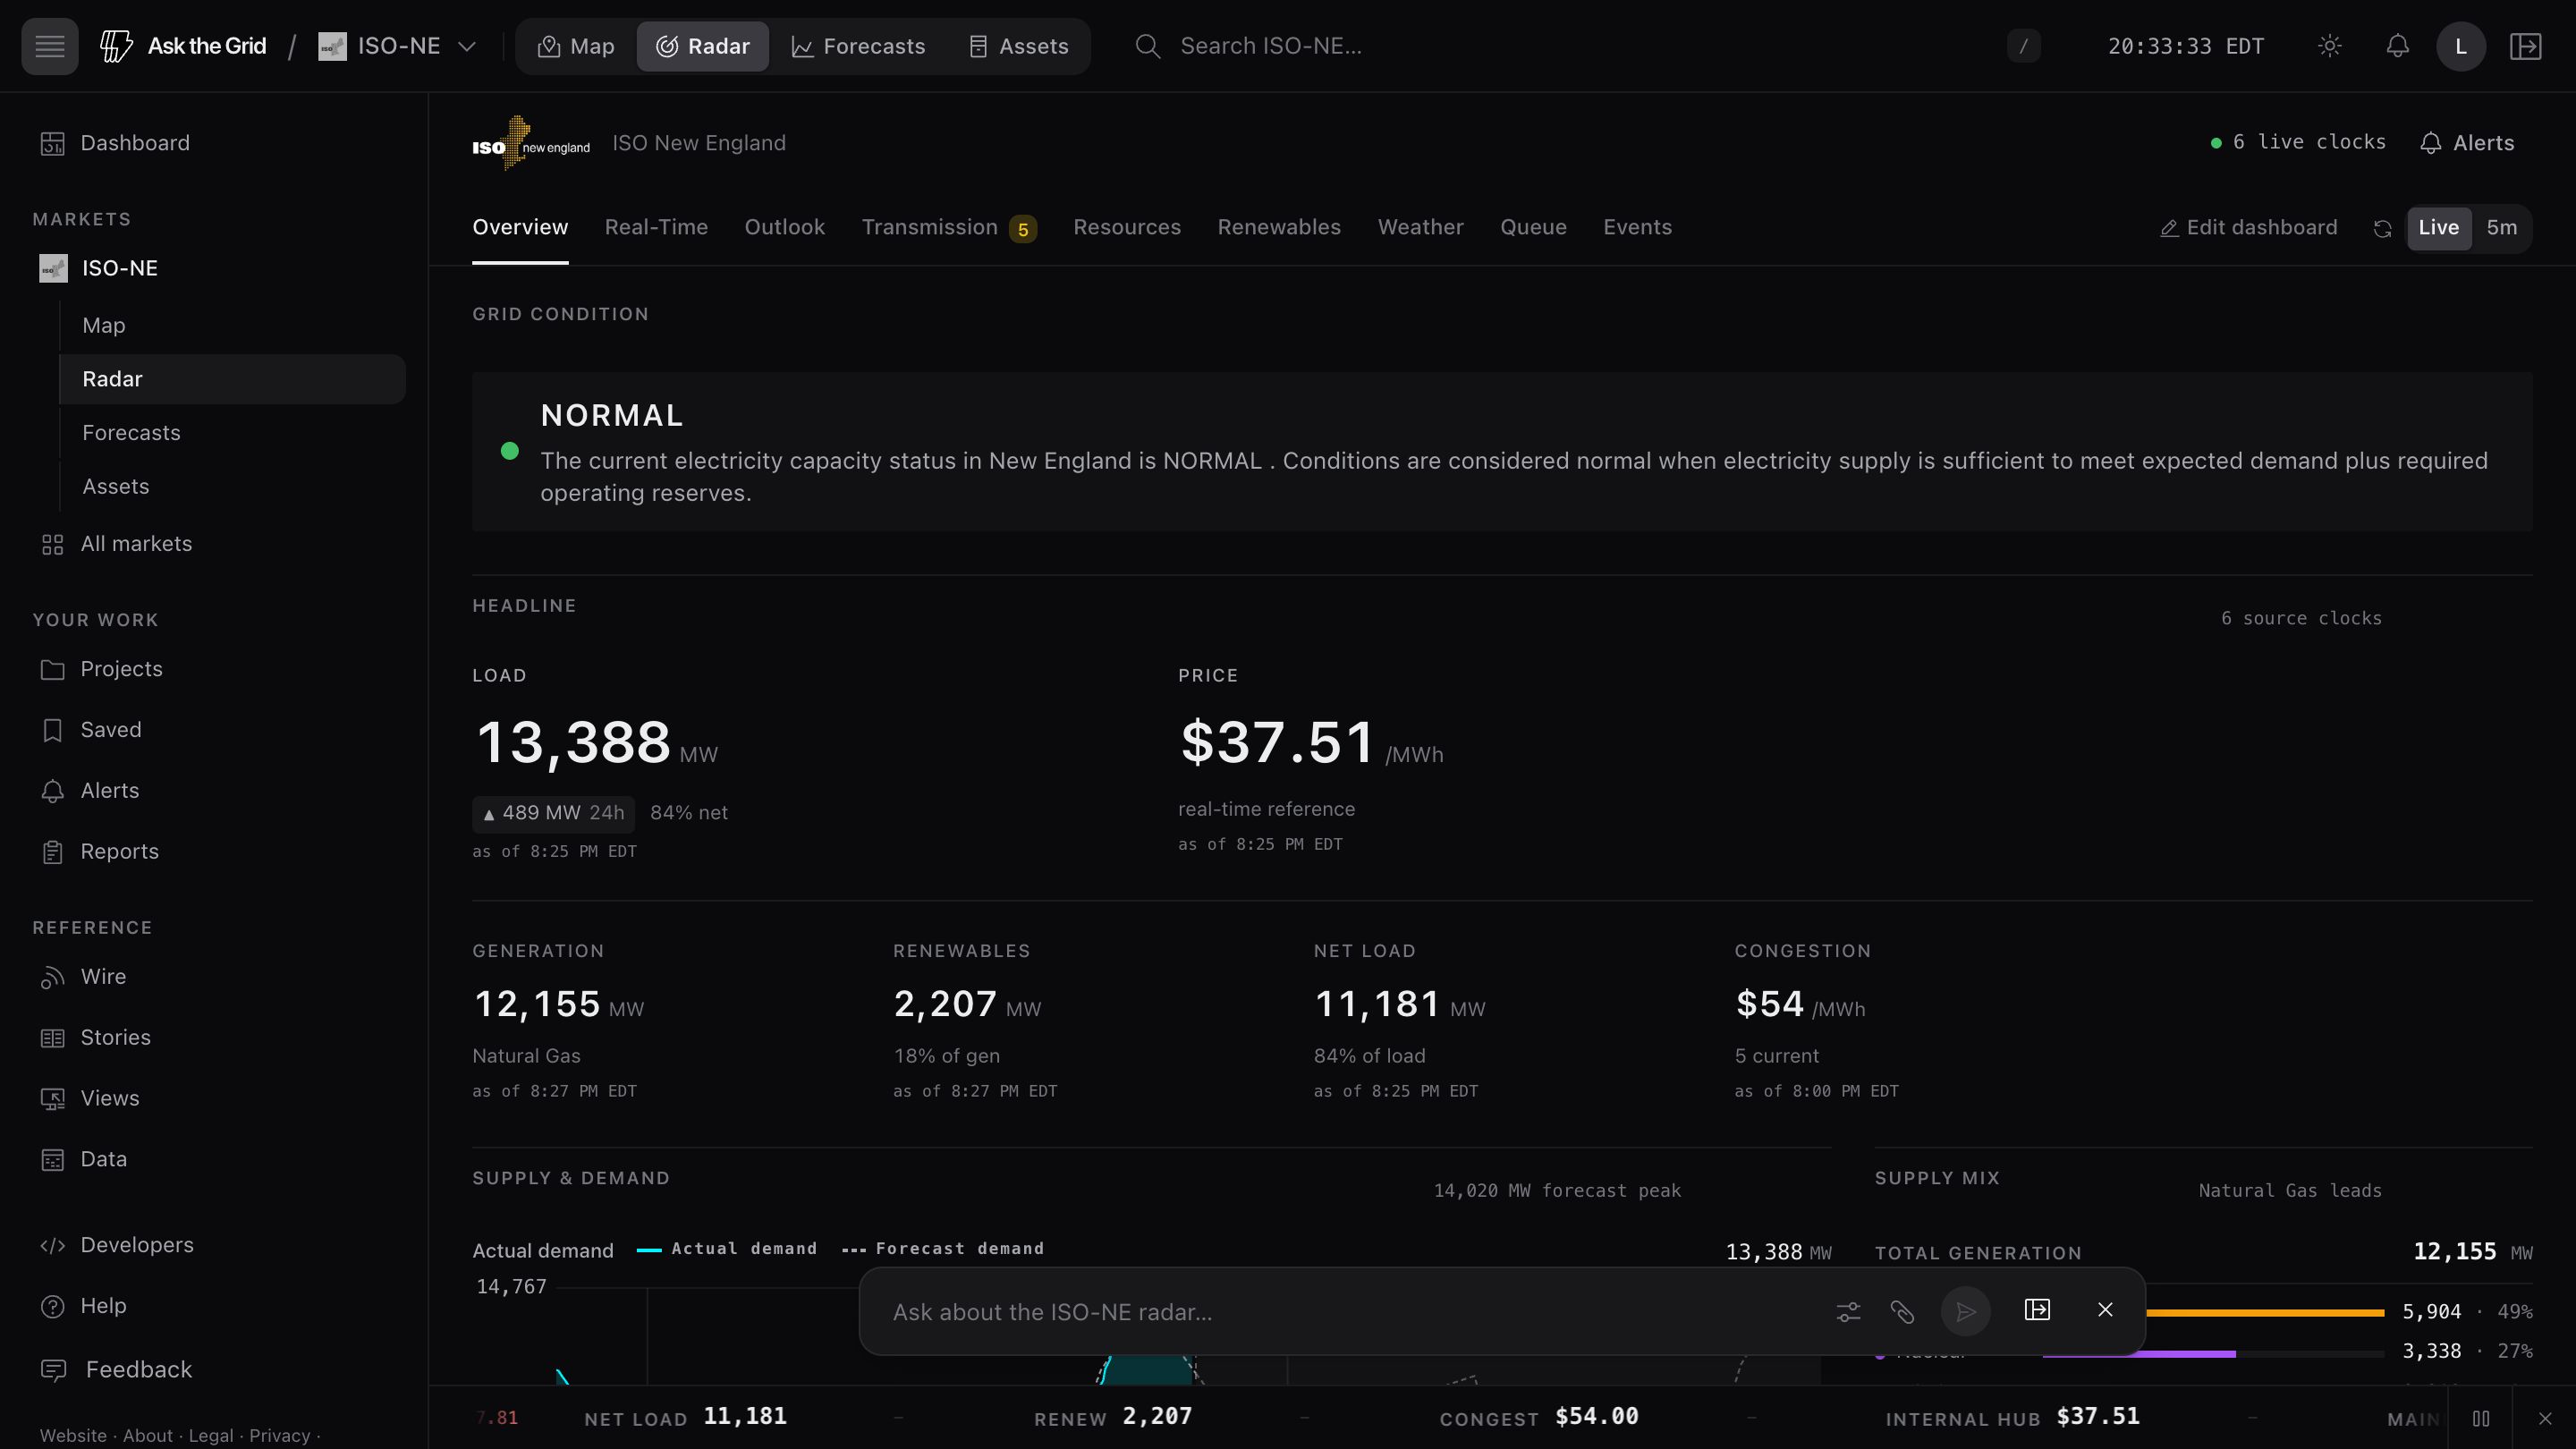Screen dimensions: 2576x1449
Task: Open Alerts button beside live clocks
Action: [2467, 143]
